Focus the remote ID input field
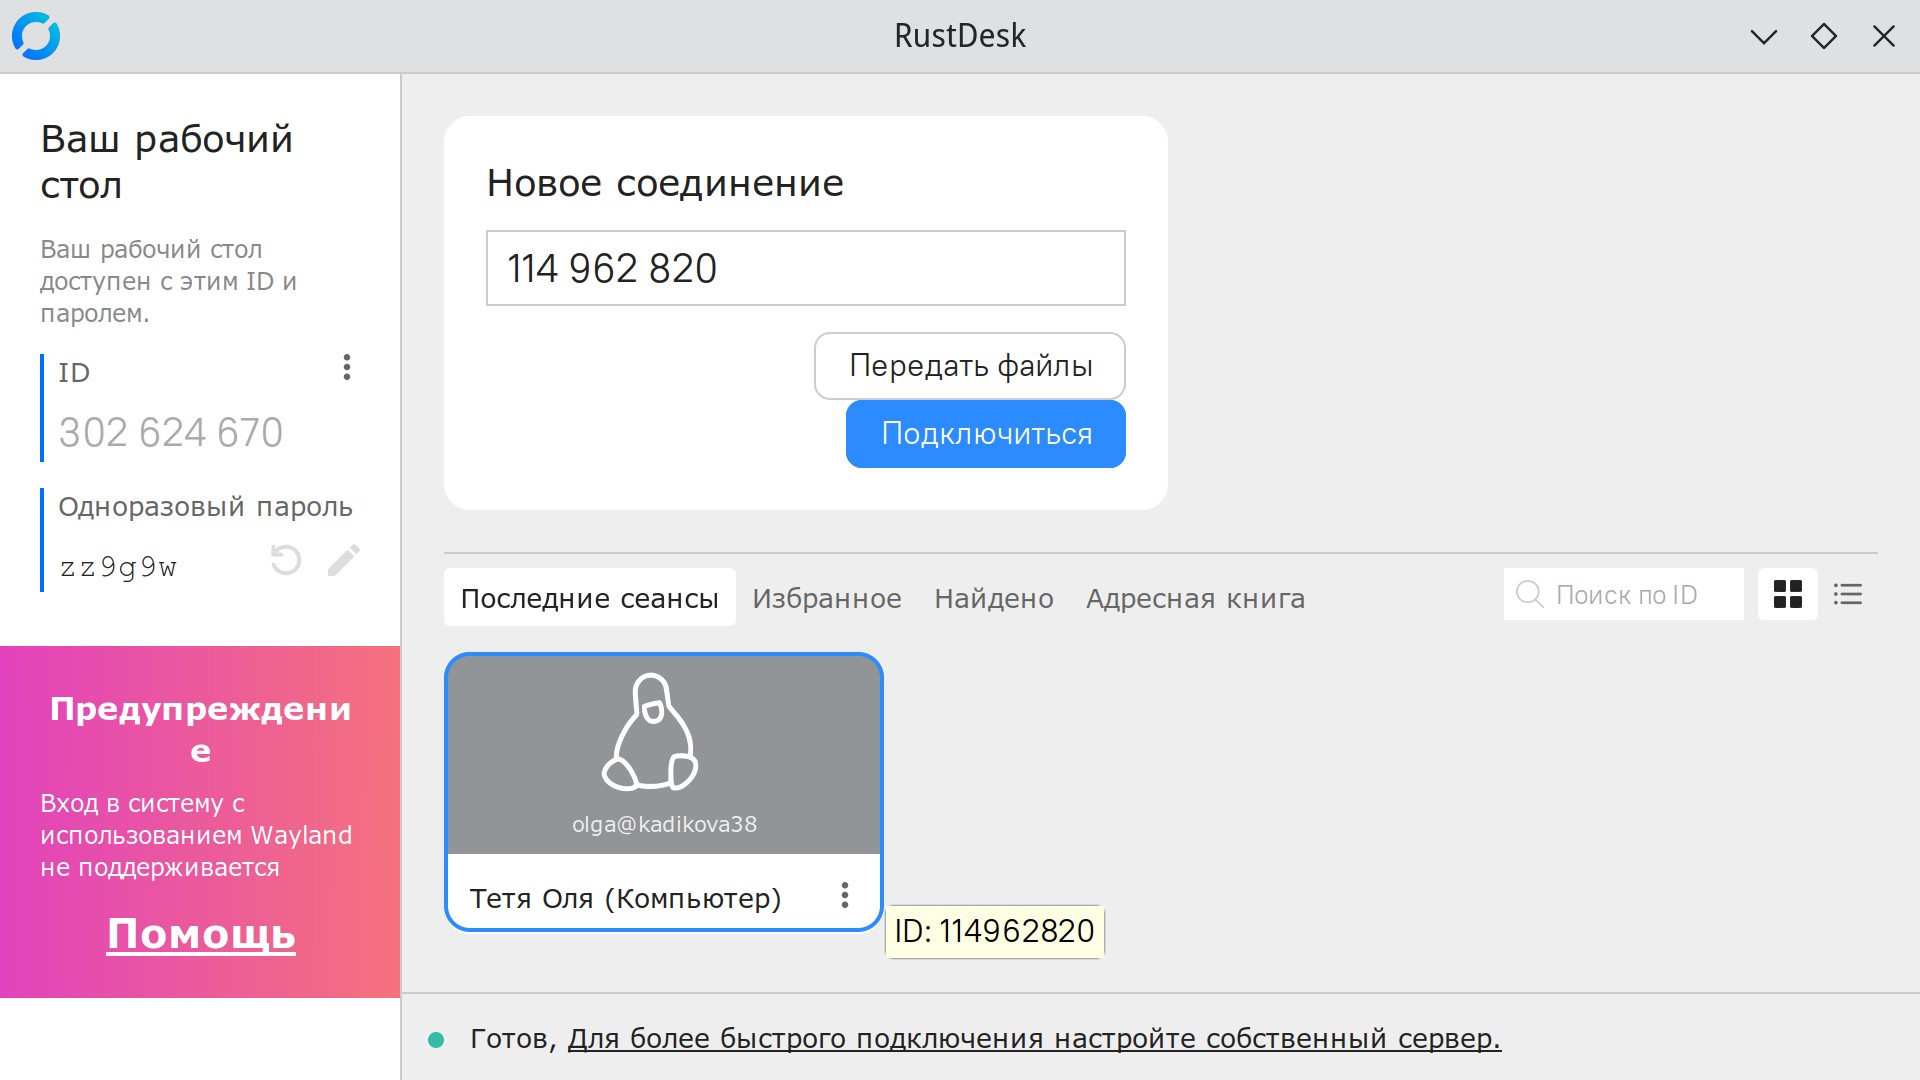Screen dimensions: 1920x1080 (x=805, y=268)
